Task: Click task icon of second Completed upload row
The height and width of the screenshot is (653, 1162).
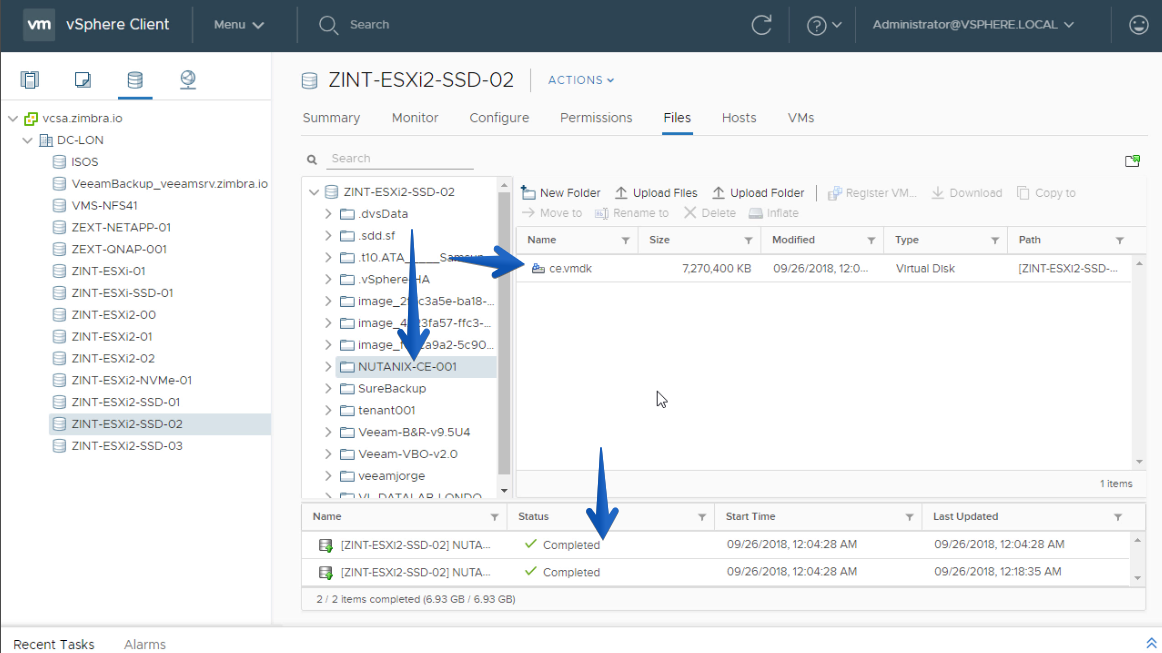Action: (x=325, y=572)
